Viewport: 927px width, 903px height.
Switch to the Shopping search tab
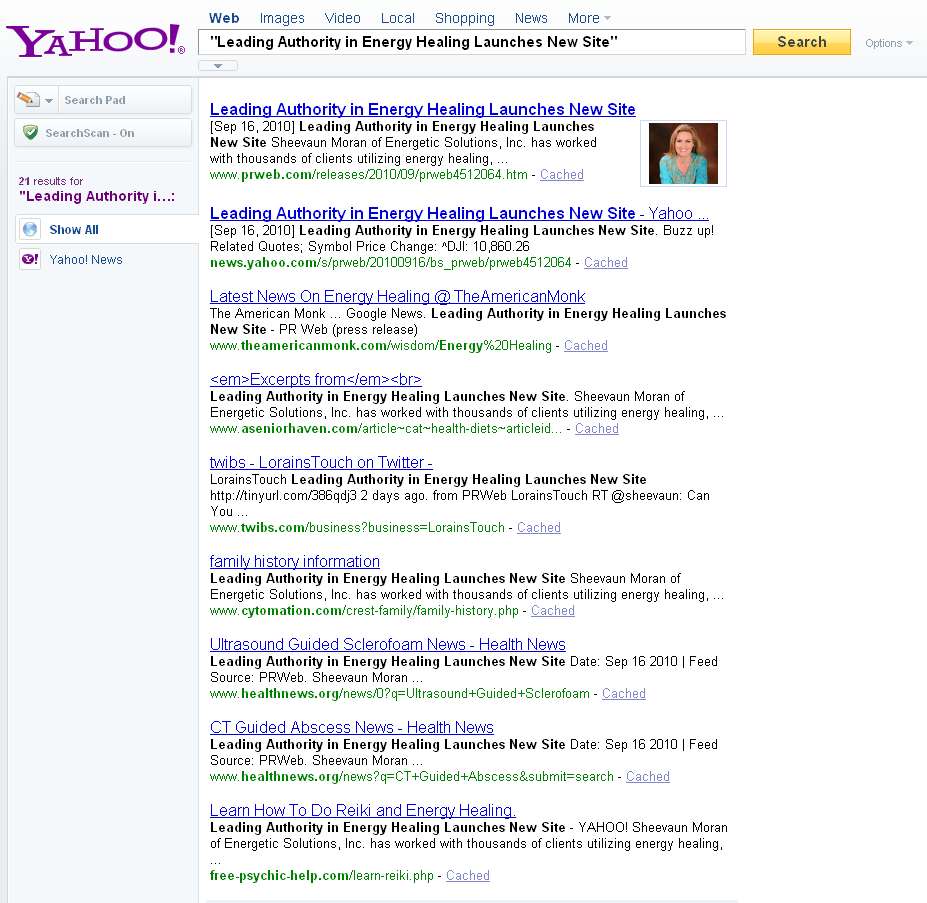coord(465,18)
